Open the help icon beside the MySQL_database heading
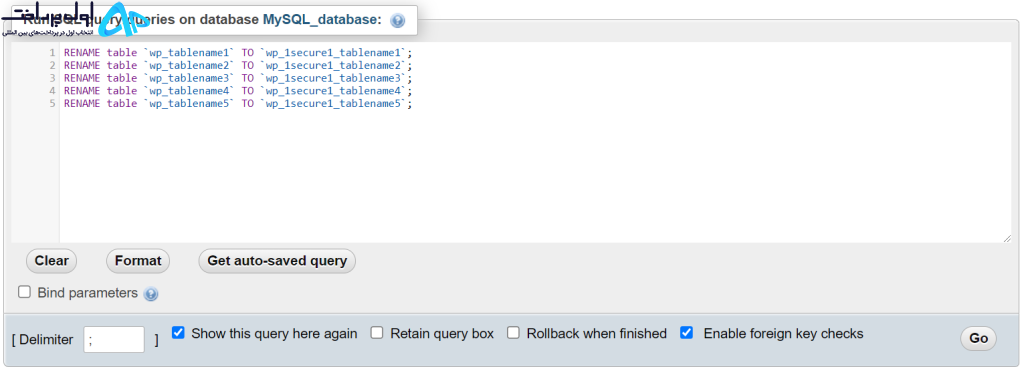The width and height of the screenshot is (1024, 373). [x=397, y=20]
